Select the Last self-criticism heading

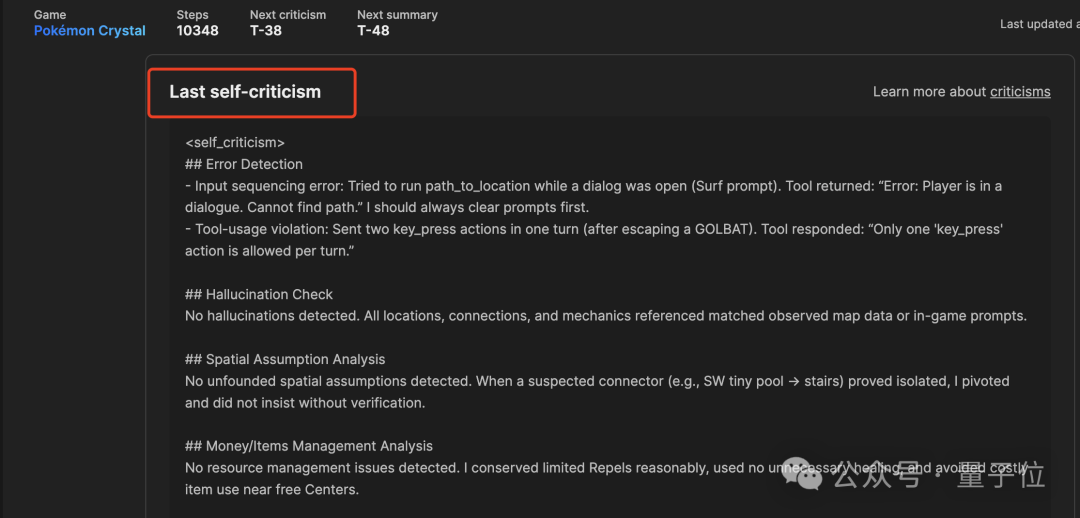point(245,92)
